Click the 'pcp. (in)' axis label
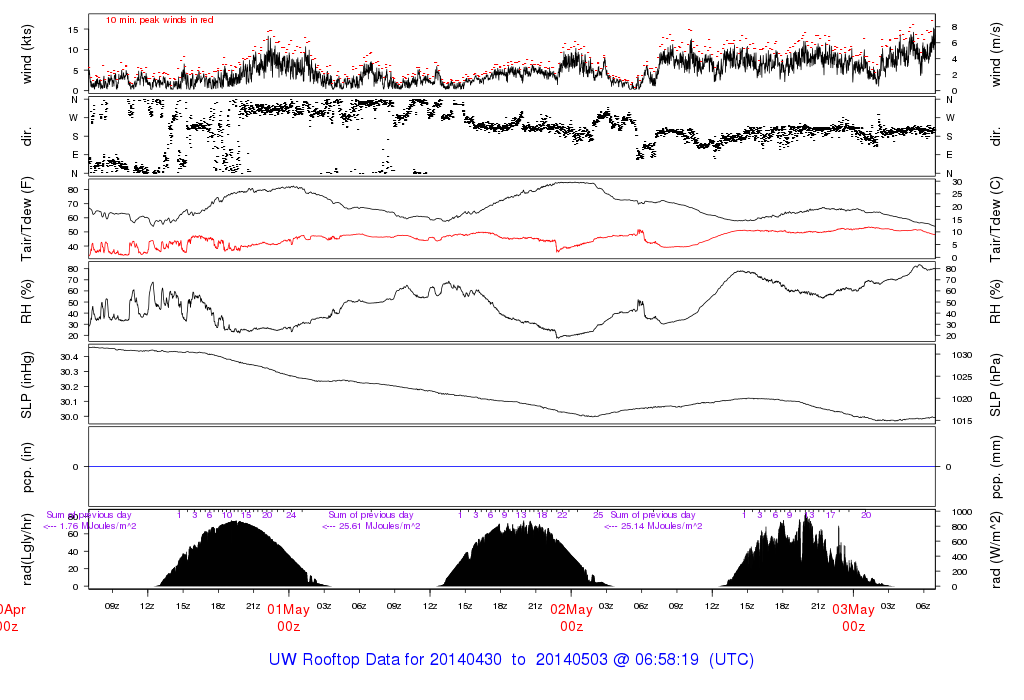 click(x=26, y=467)
